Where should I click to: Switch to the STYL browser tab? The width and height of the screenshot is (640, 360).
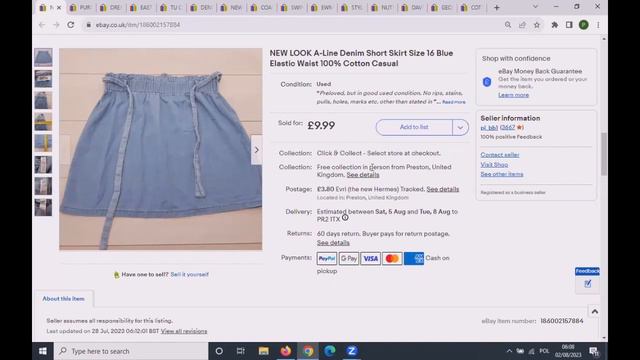(352, 7)
